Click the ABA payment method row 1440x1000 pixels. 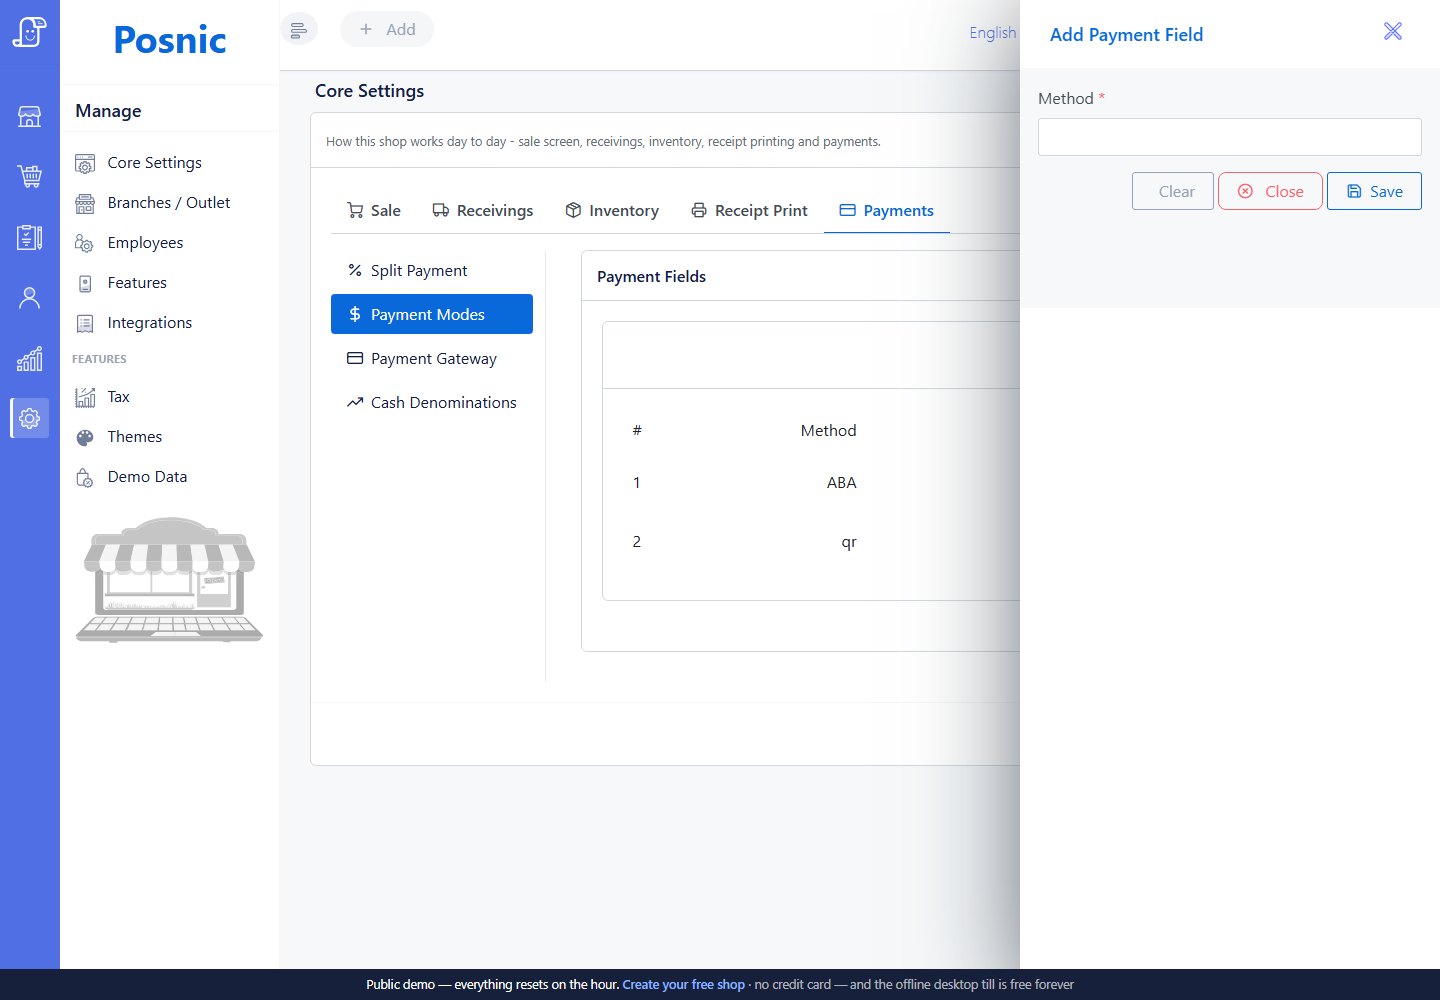tap(811, 482)
